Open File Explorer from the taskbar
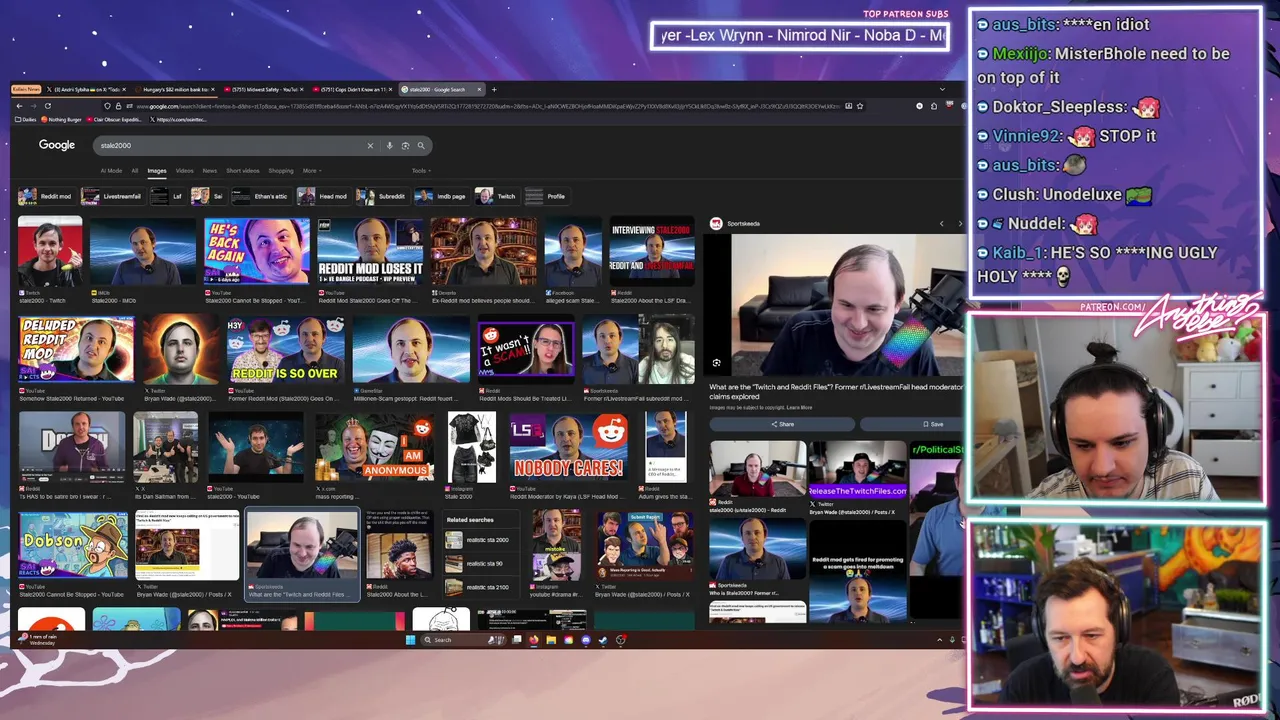Screen dimensions: 1280x720 (551, 640)
